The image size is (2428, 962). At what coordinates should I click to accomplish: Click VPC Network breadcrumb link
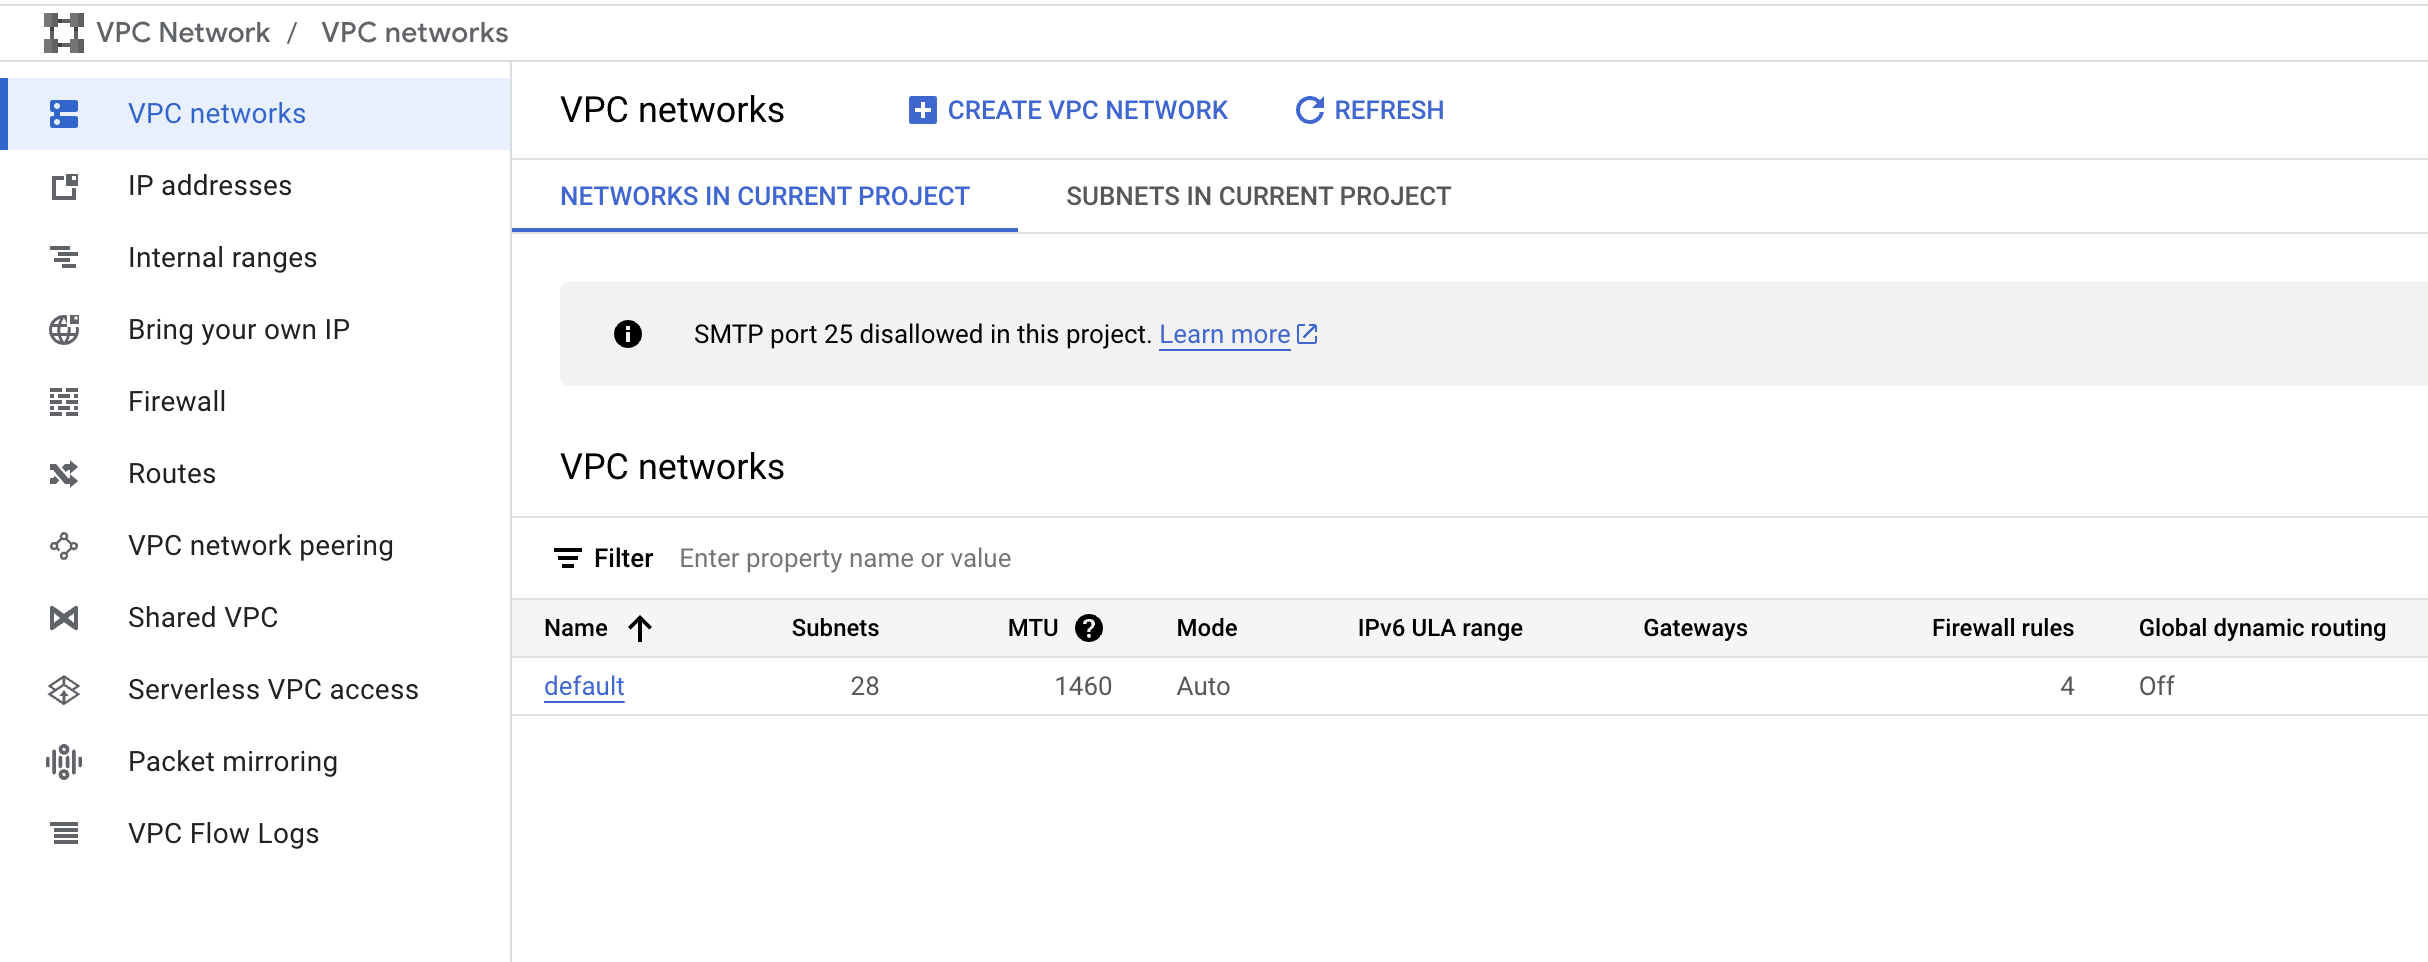(x=183, y=33)
